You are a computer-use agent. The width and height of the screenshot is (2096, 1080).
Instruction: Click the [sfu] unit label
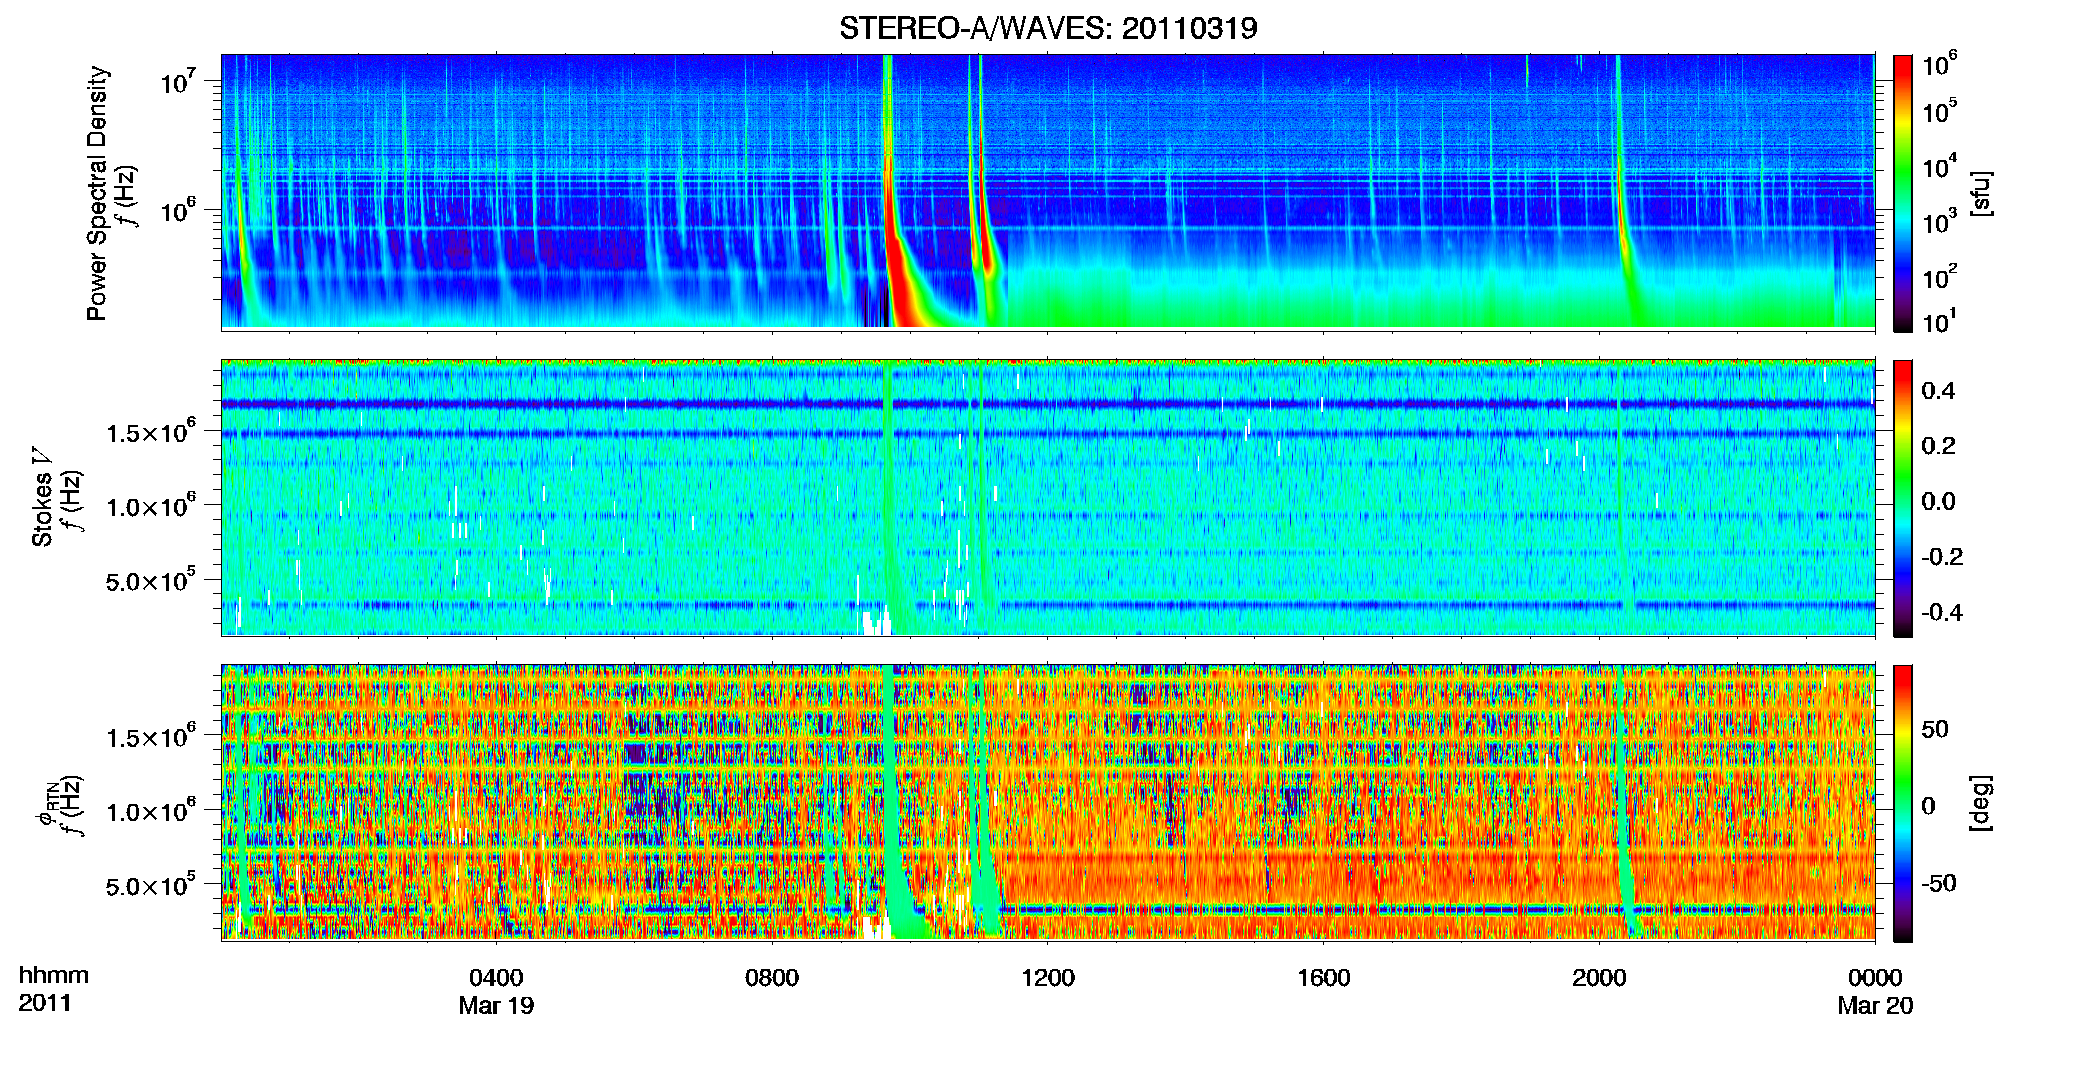[1980, 193]
